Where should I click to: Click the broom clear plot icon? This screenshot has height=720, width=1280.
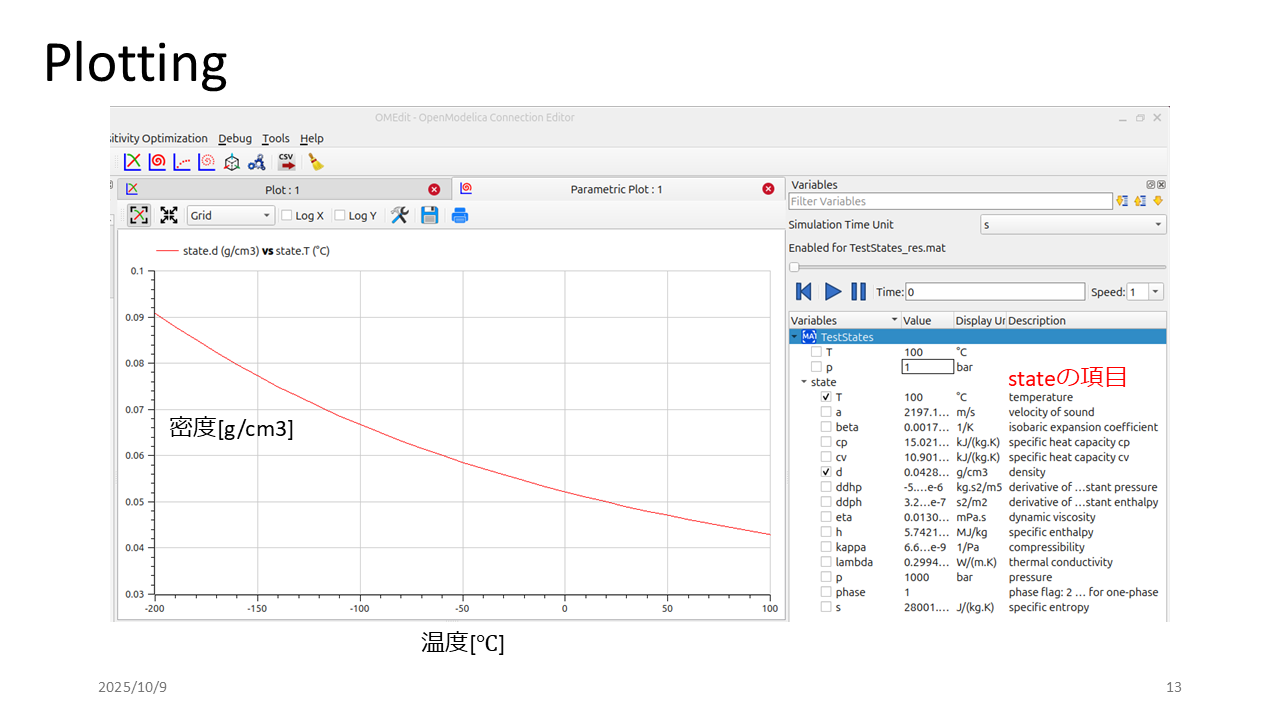coord(315,162)
